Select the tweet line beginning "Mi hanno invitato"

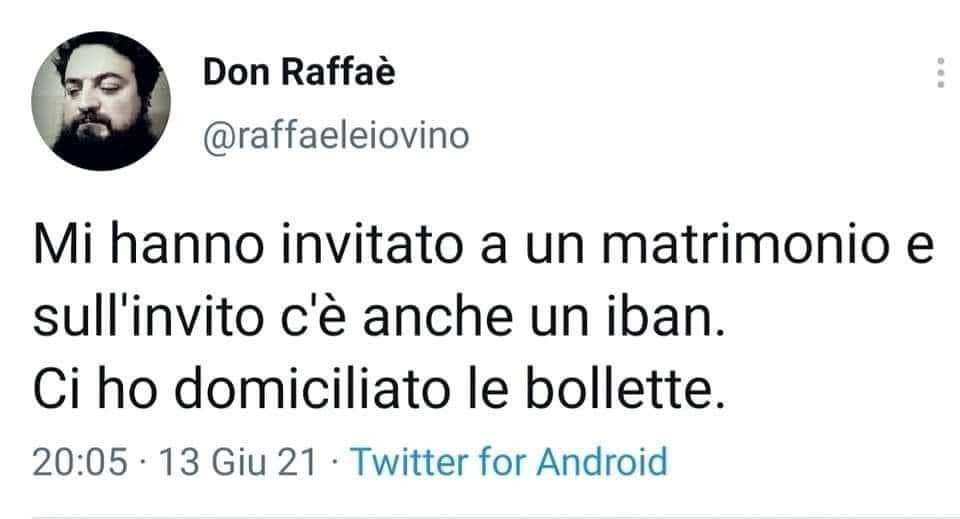pyautogui.click(x=484, y=244)
